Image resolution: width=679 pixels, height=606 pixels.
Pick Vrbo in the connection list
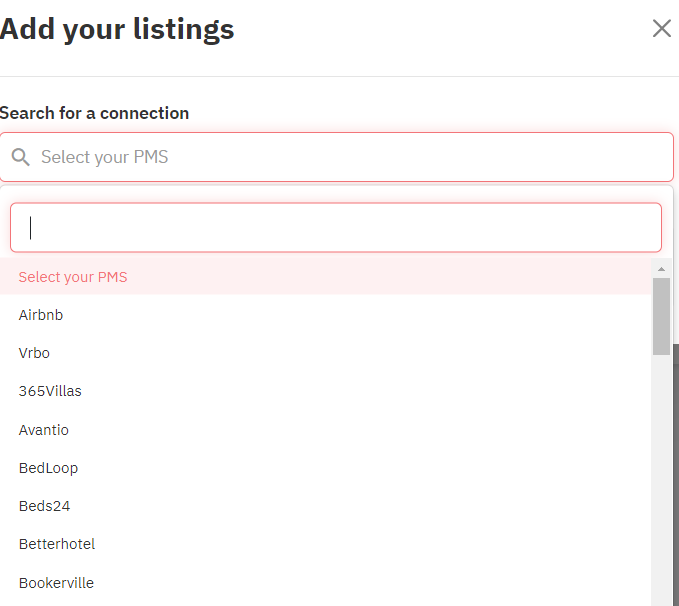click(x=326, y=353)
